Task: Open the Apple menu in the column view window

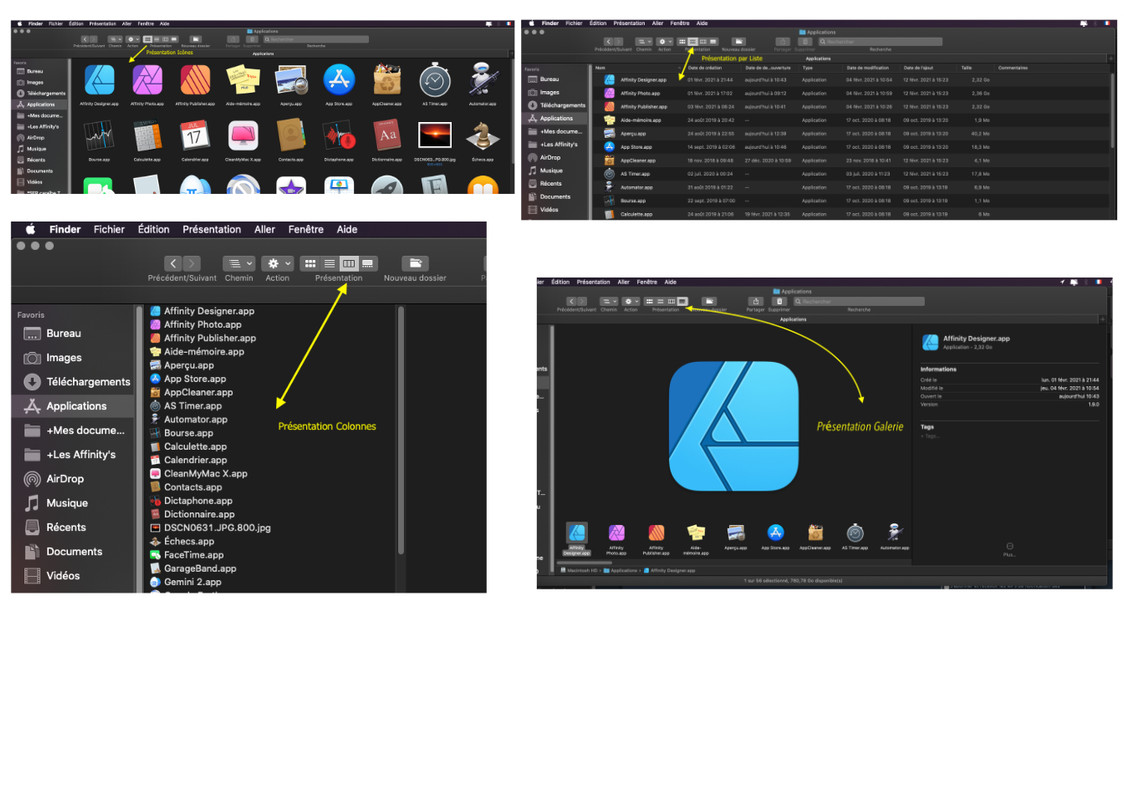Action: click(x=31, y=229)
